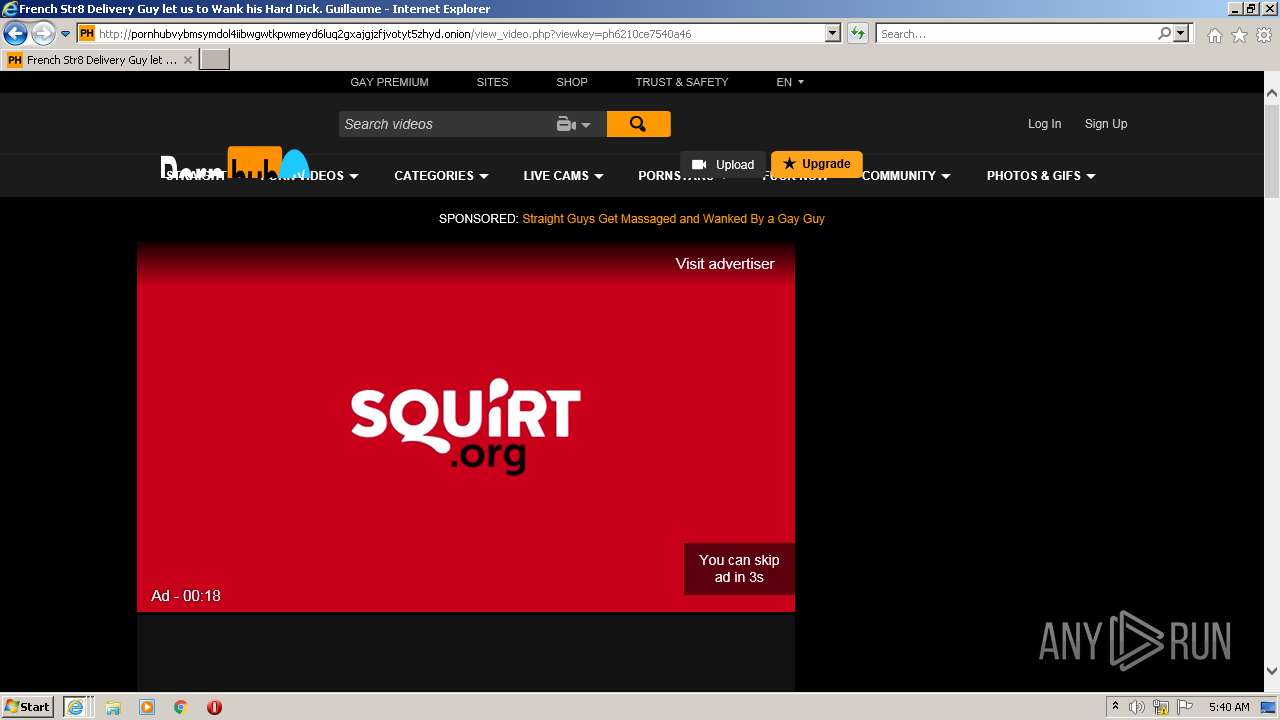Image resolution: width=1280 pixels, height=720 pixels.
Task: Click the Sign Up link
Action: [x=1106, y=124]
